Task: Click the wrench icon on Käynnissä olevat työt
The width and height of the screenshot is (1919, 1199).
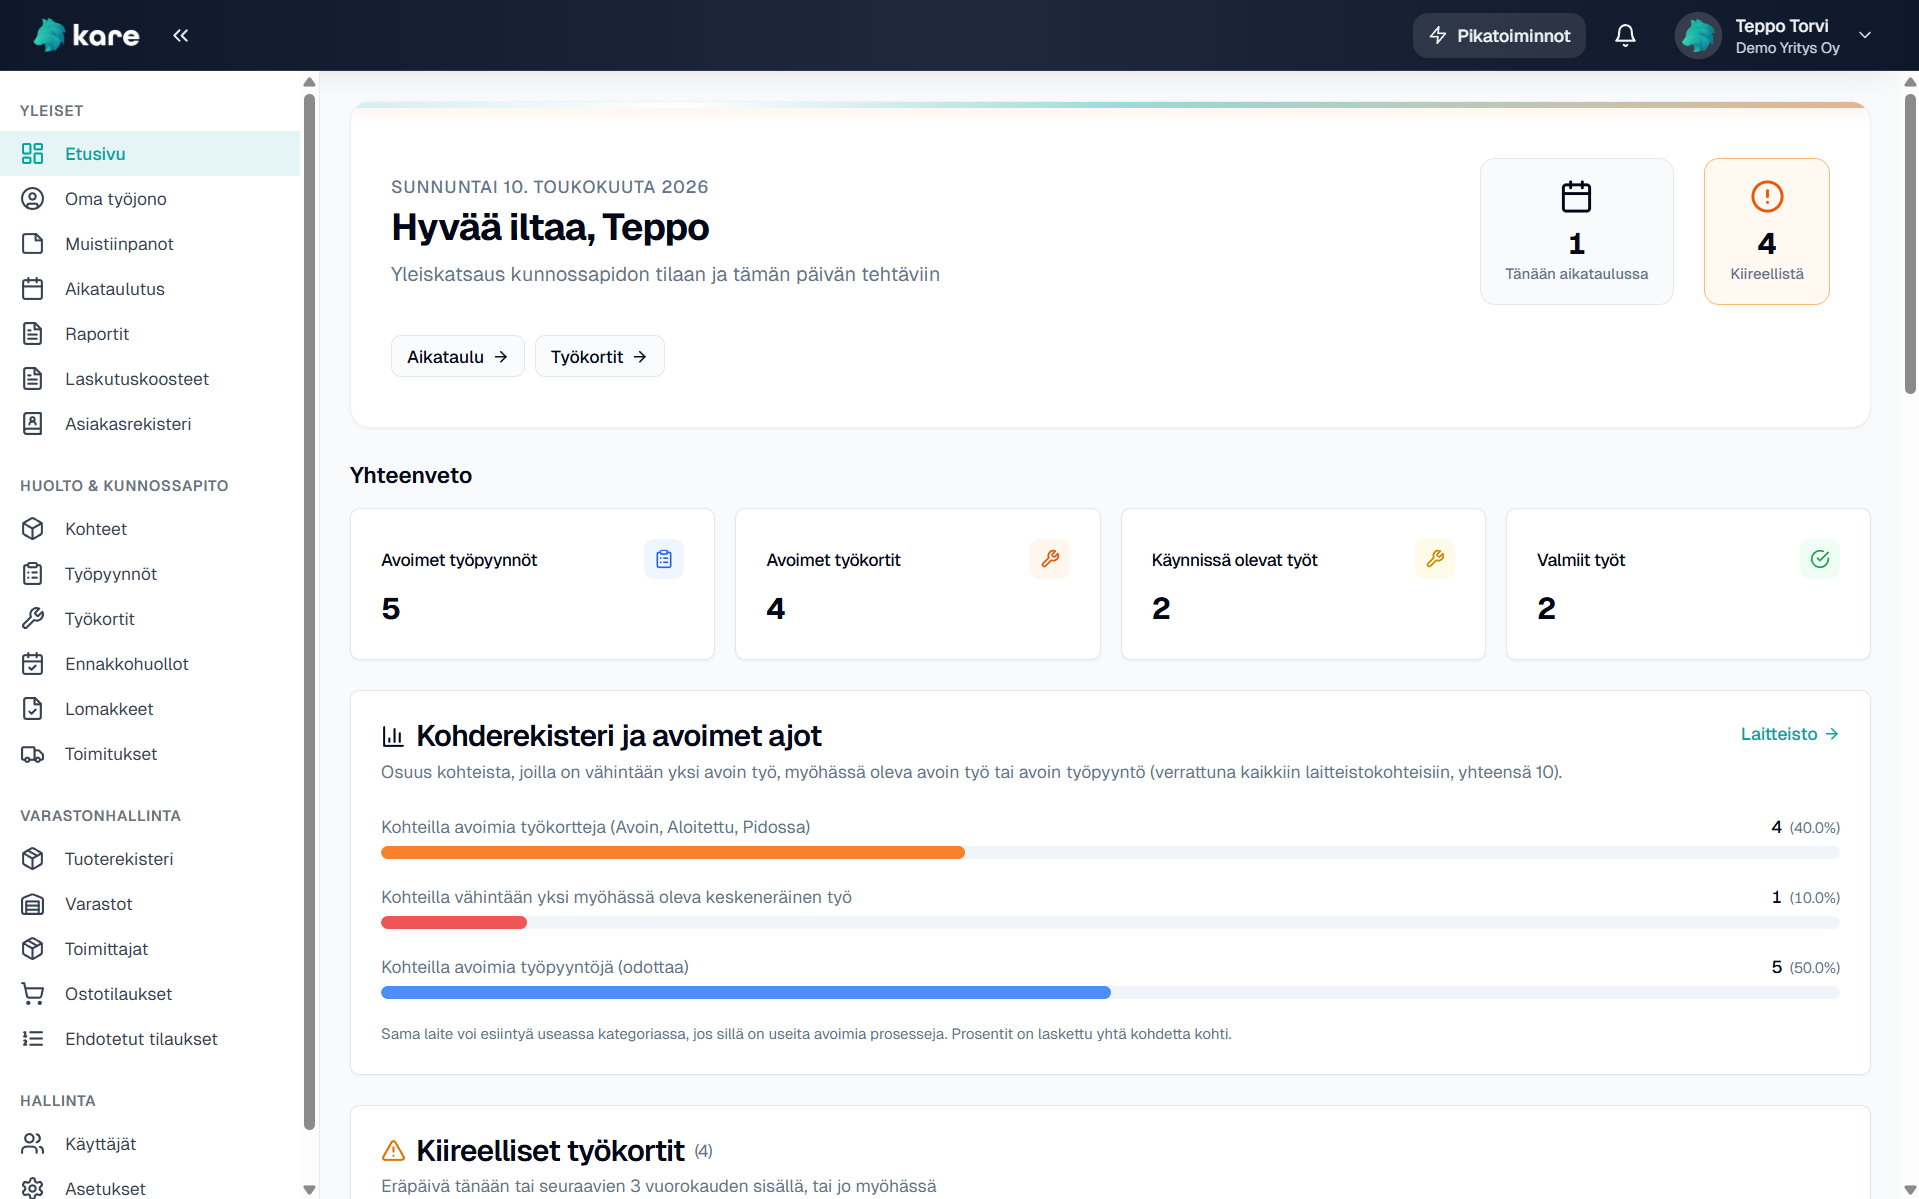Action: [x=1435, y=559]
